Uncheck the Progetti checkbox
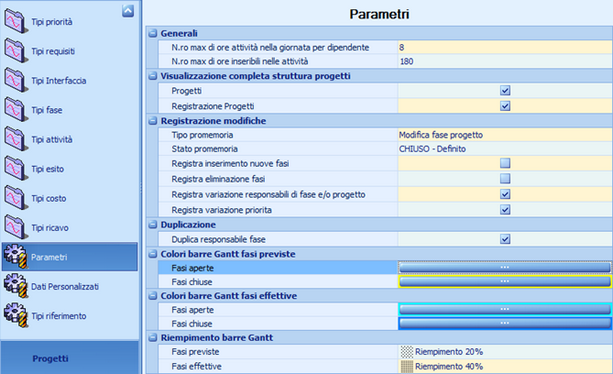Viewport: 613px width, 374px height. point(505,91)
